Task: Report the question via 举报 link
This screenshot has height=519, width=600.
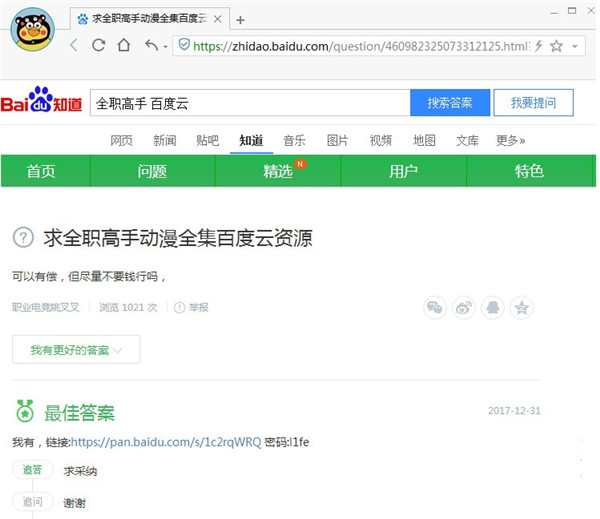Action: [x=191, y=307]
